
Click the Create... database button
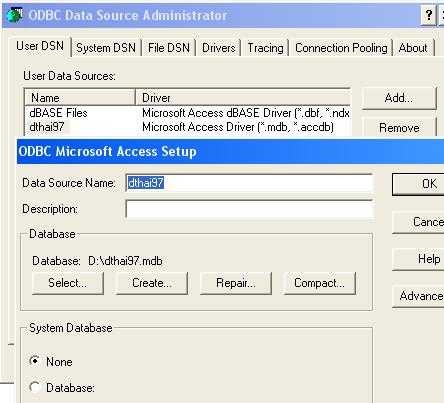[x=152, y=283]
